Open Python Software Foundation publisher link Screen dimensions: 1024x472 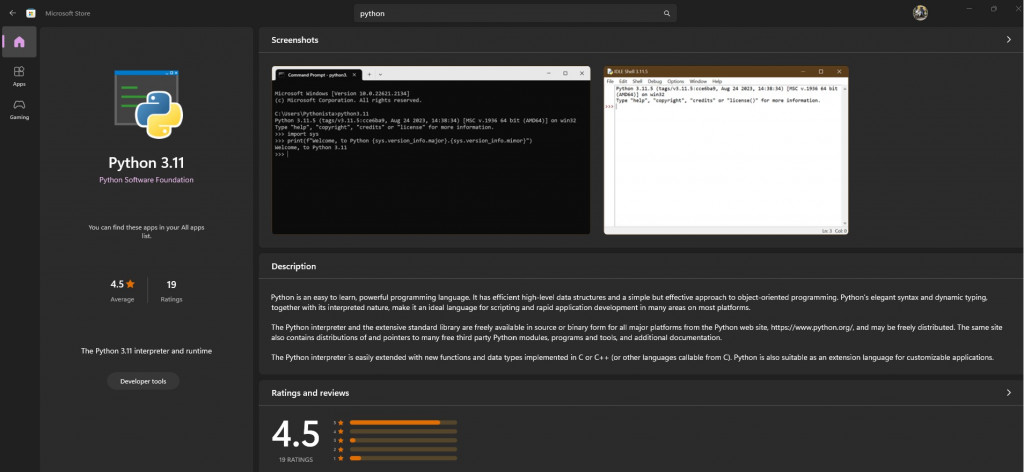[146, 180]
